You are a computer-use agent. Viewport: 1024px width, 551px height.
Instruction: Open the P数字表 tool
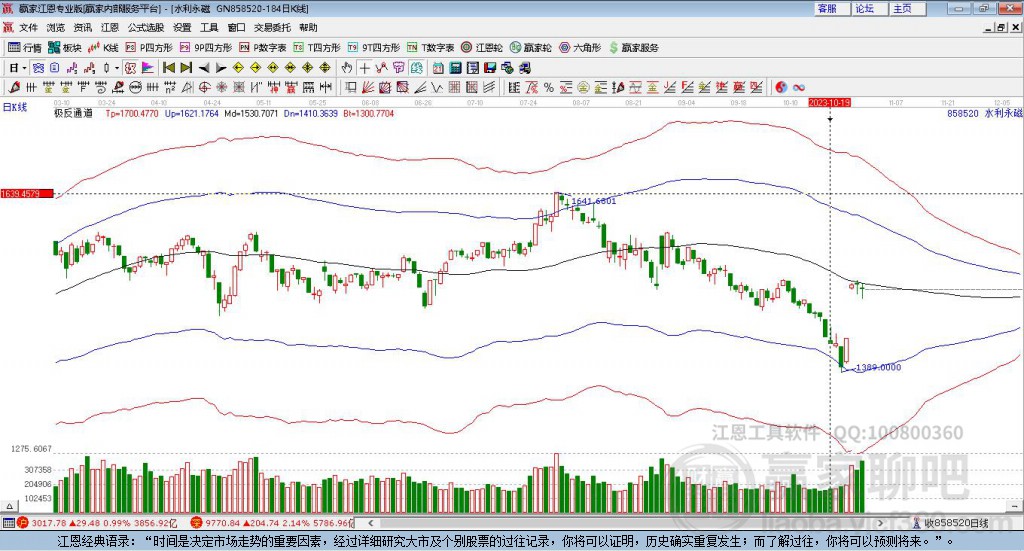pyautogui.click(x=263, y=48)
